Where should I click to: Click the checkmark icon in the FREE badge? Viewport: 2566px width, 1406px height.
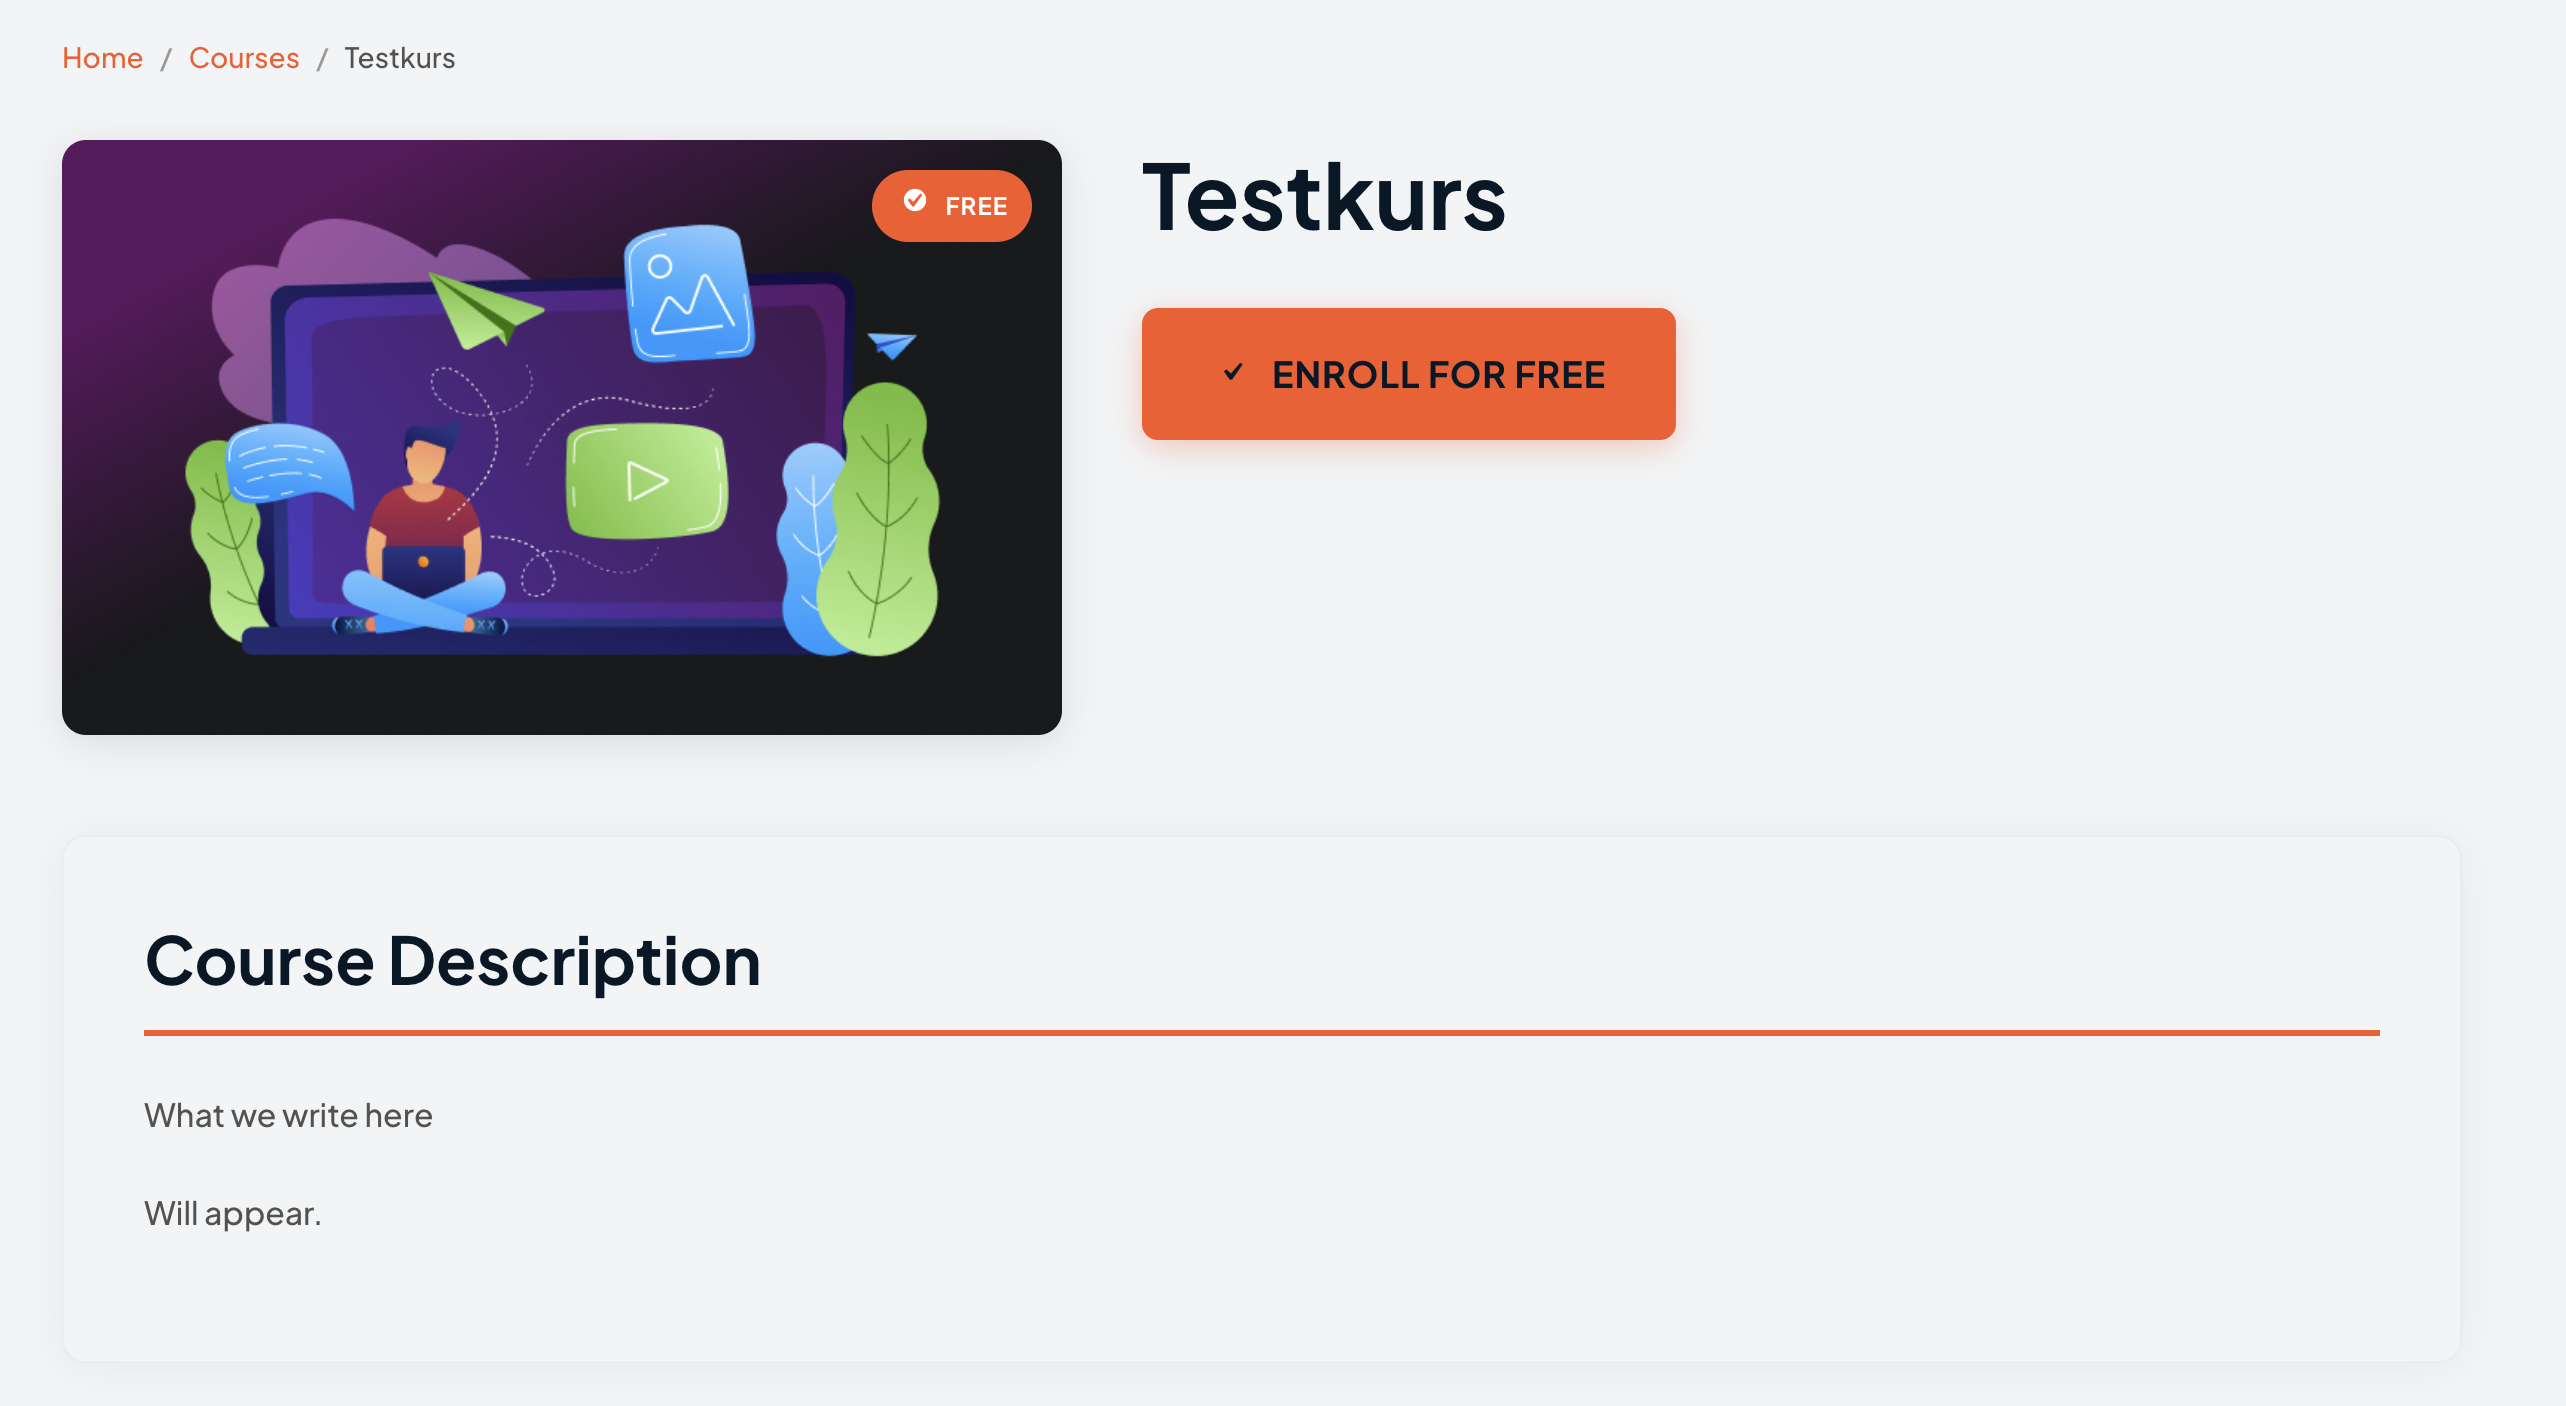915,201
